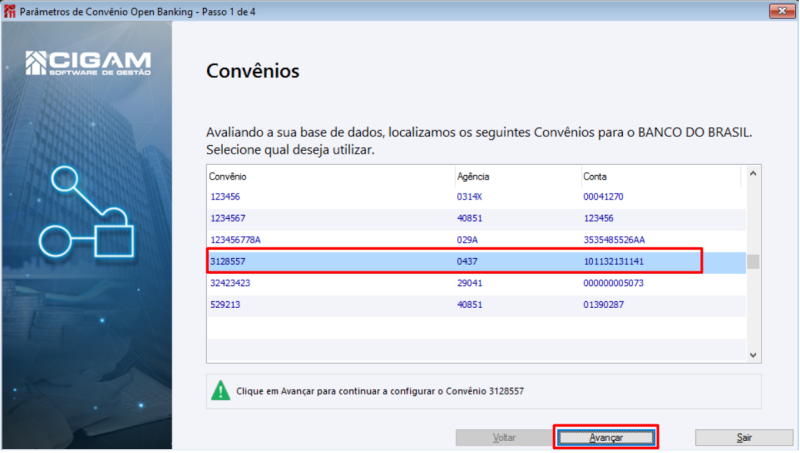The height and width of the screenshot is (453, 800).
Task: Click the green warning triangle icon
Action: (220, 391)
